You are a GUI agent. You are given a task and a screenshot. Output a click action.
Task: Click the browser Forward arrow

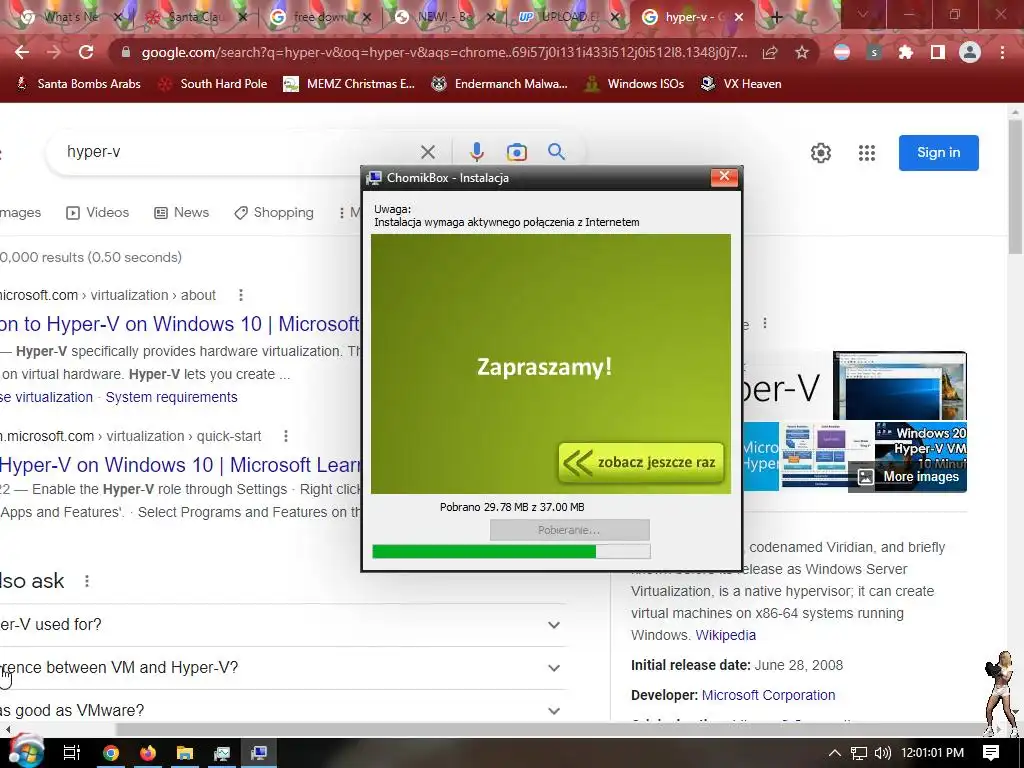tap(54, 52)
